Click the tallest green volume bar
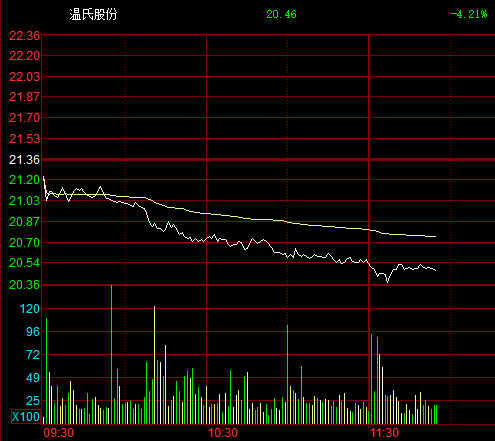495x441 pixels. (111, 354)
